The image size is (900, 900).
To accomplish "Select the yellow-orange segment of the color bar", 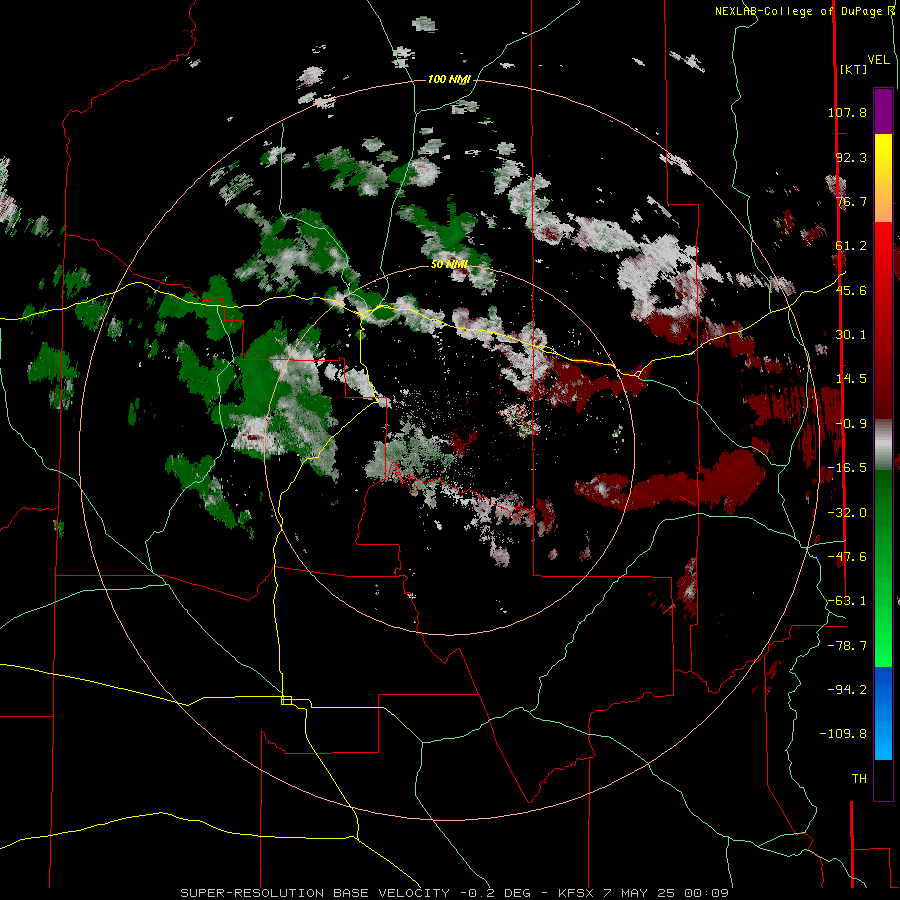I will pos(883,178).
